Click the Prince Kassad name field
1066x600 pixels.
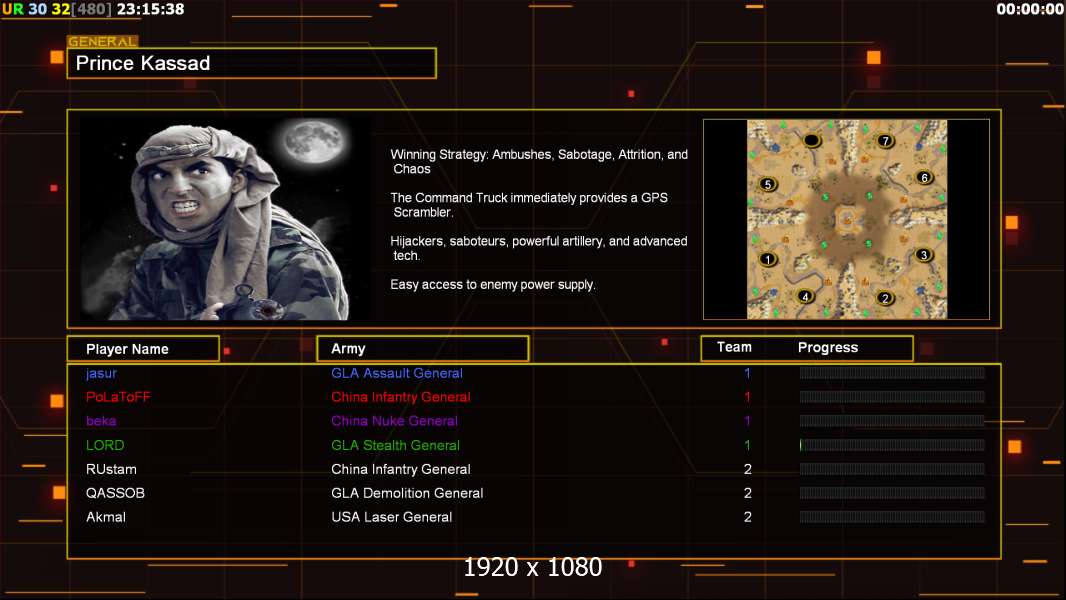click(x=251, y=64)
